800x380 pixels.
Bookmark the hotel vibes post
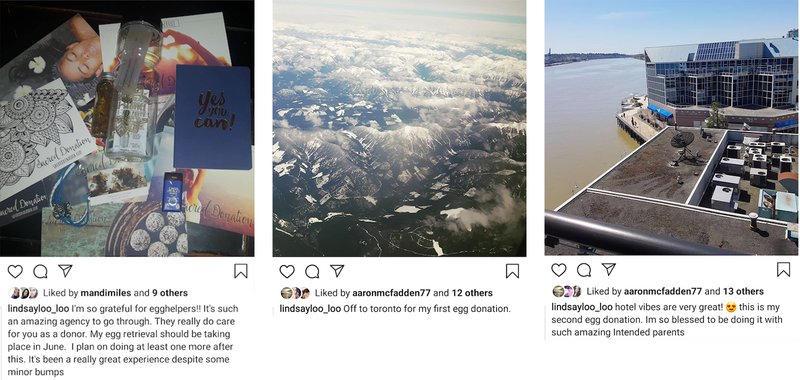784,269
